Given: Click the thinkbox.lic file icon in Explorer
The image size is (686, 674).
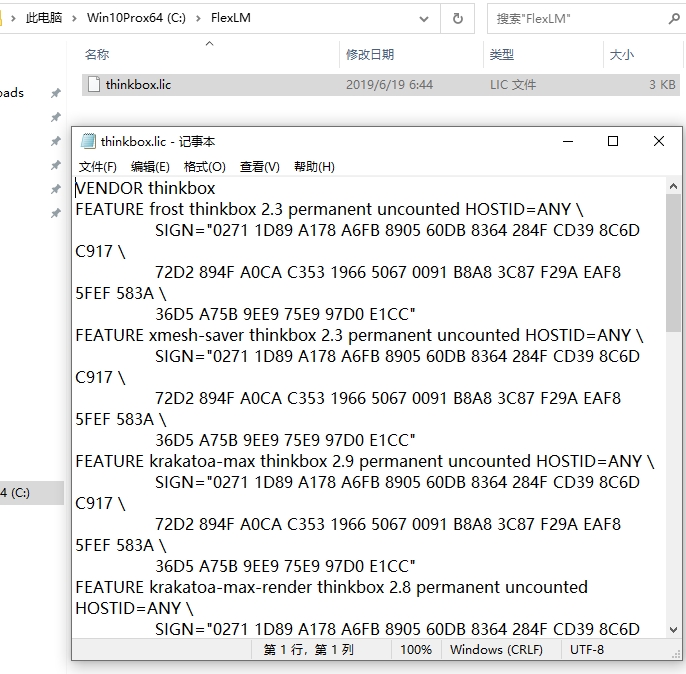Looking at the screenshot, I should 94,84.
